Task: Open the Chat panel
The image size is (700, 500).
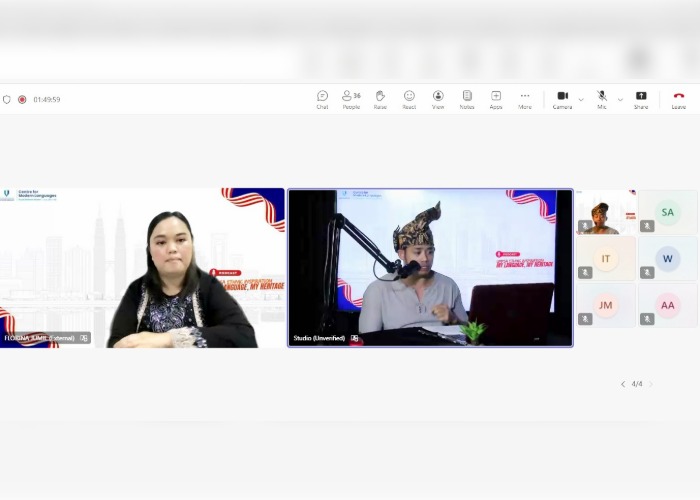Action: tap(322, 97)
